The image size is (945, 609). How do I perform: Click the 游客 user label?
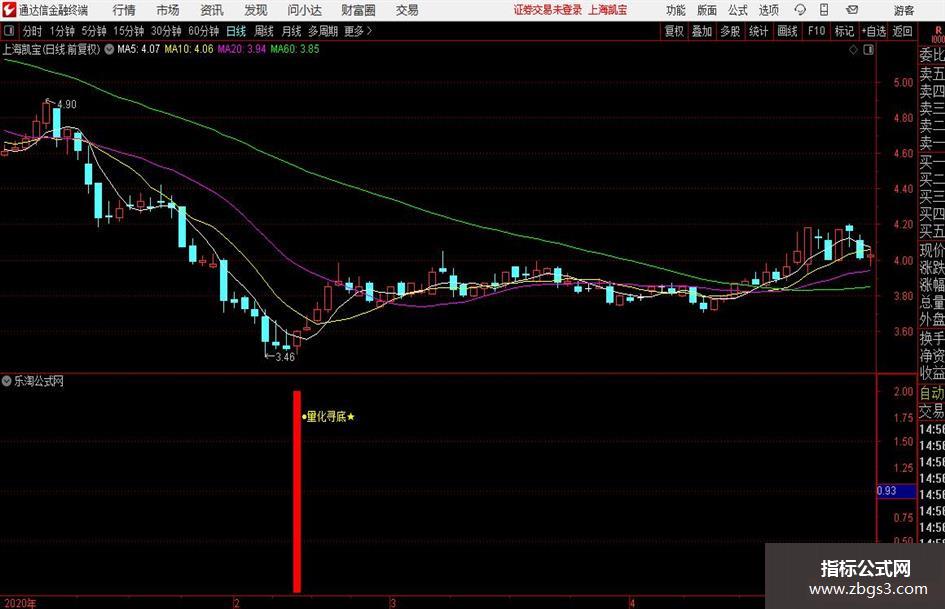coord(904,10)
